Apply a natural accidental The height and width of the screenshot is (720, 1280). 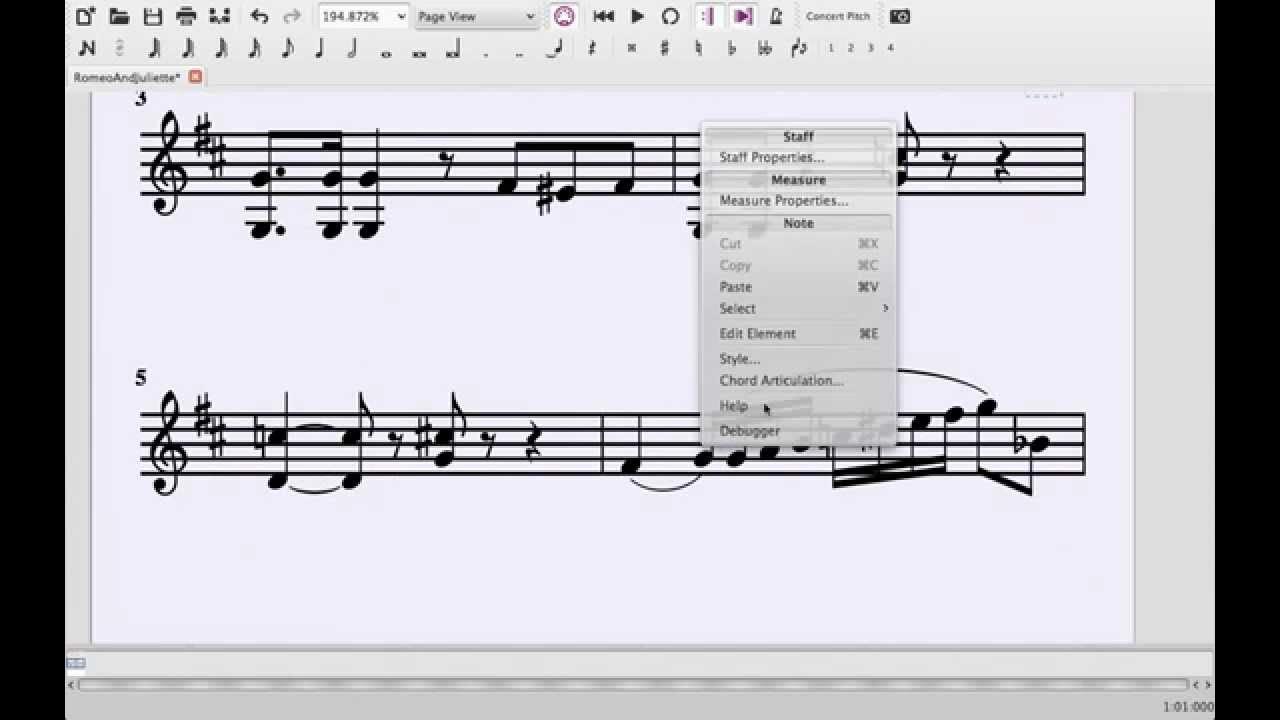698,48
